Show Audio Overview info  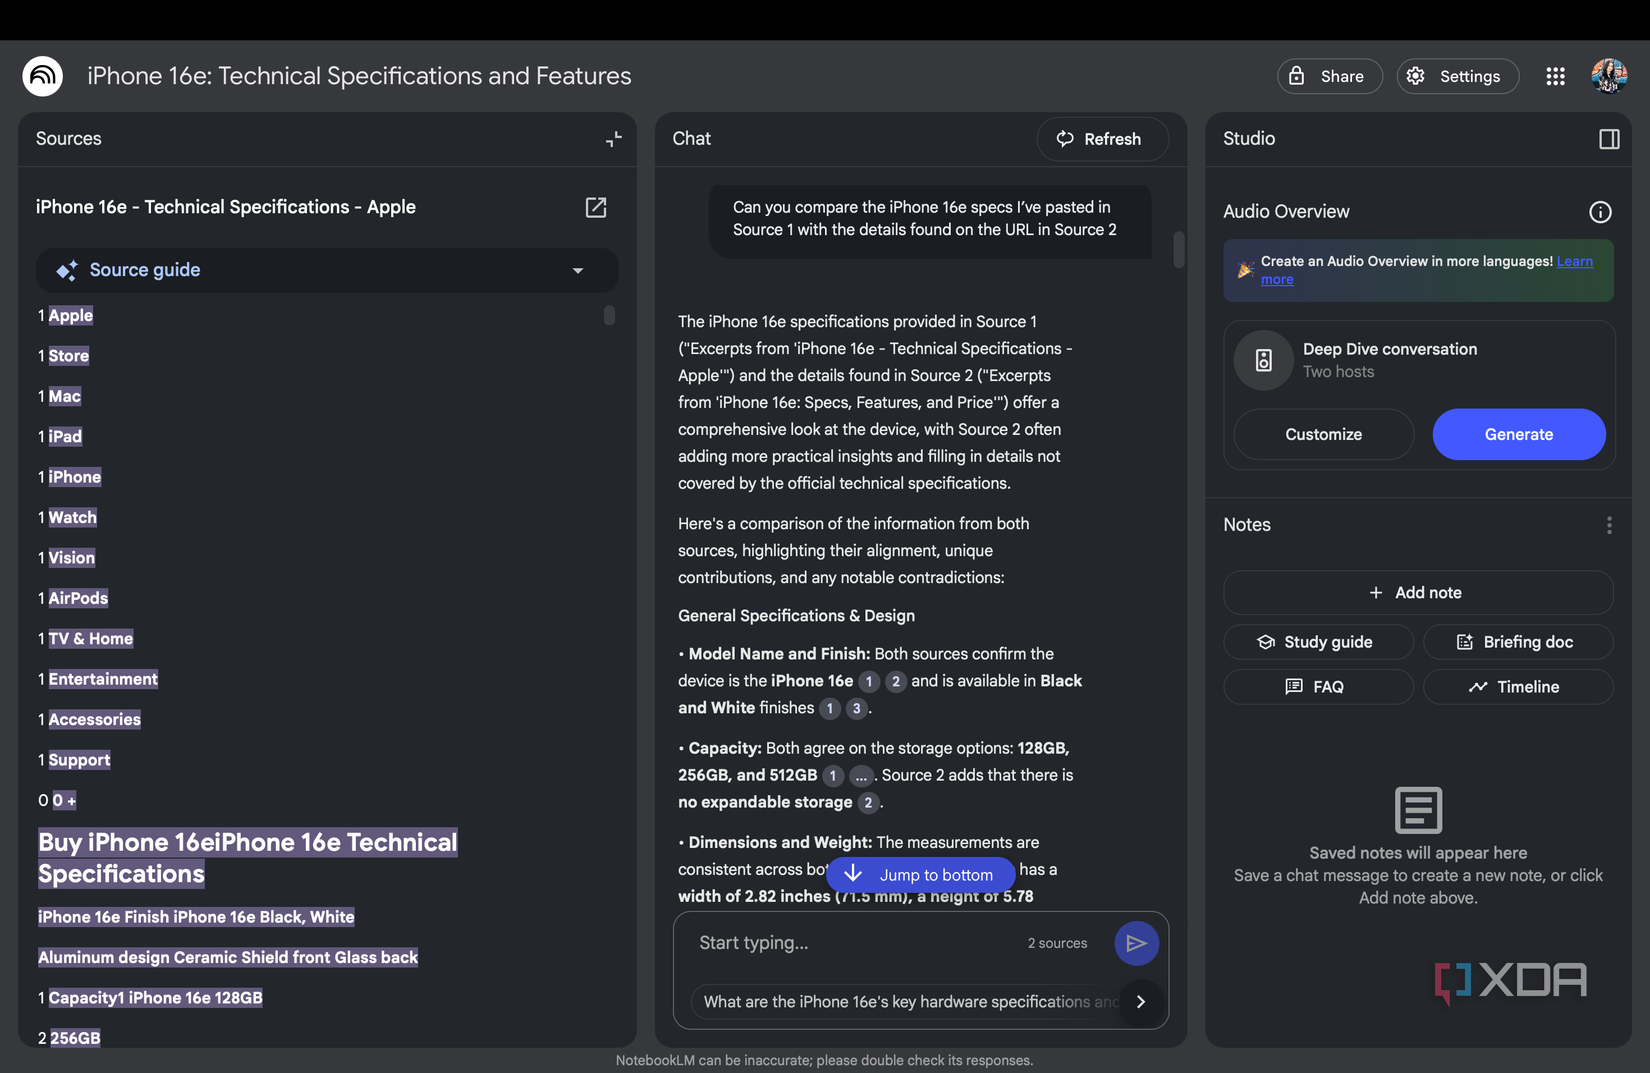(x=1600, y=212)
